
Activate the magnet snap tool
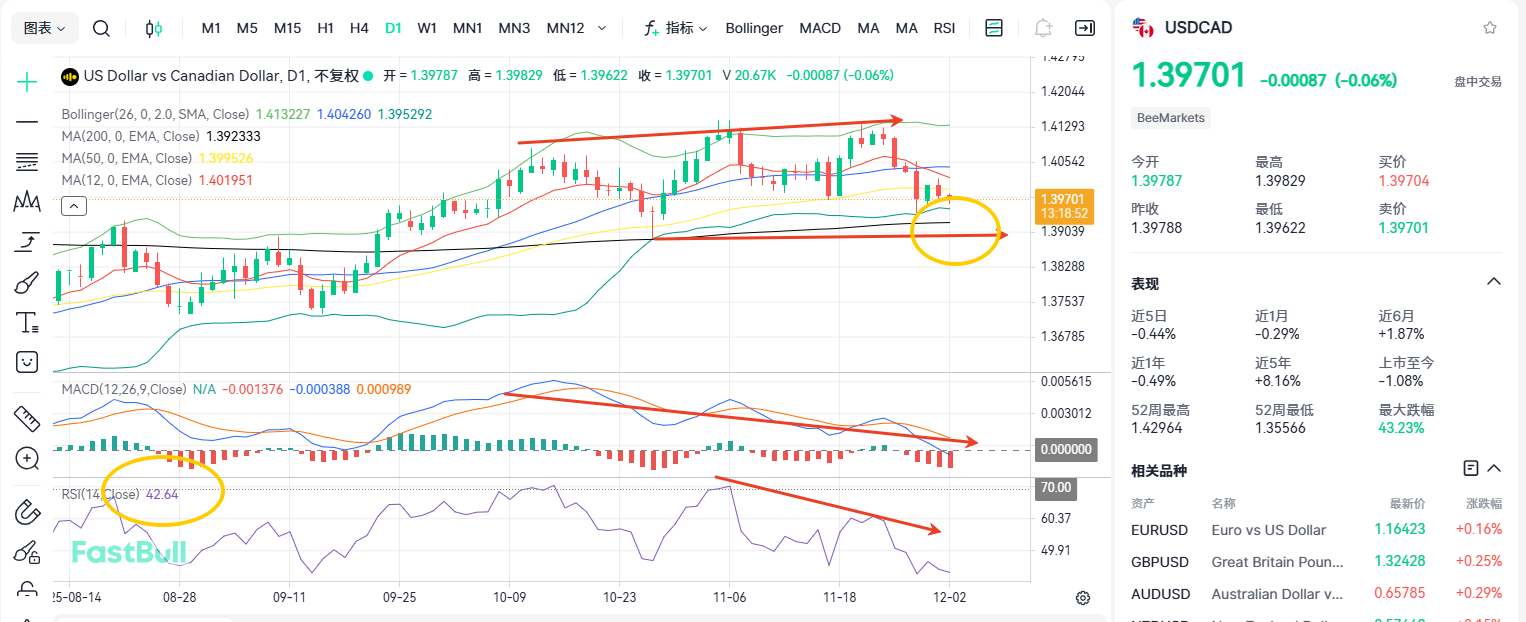pyautogui.click(x=27, y=512)
